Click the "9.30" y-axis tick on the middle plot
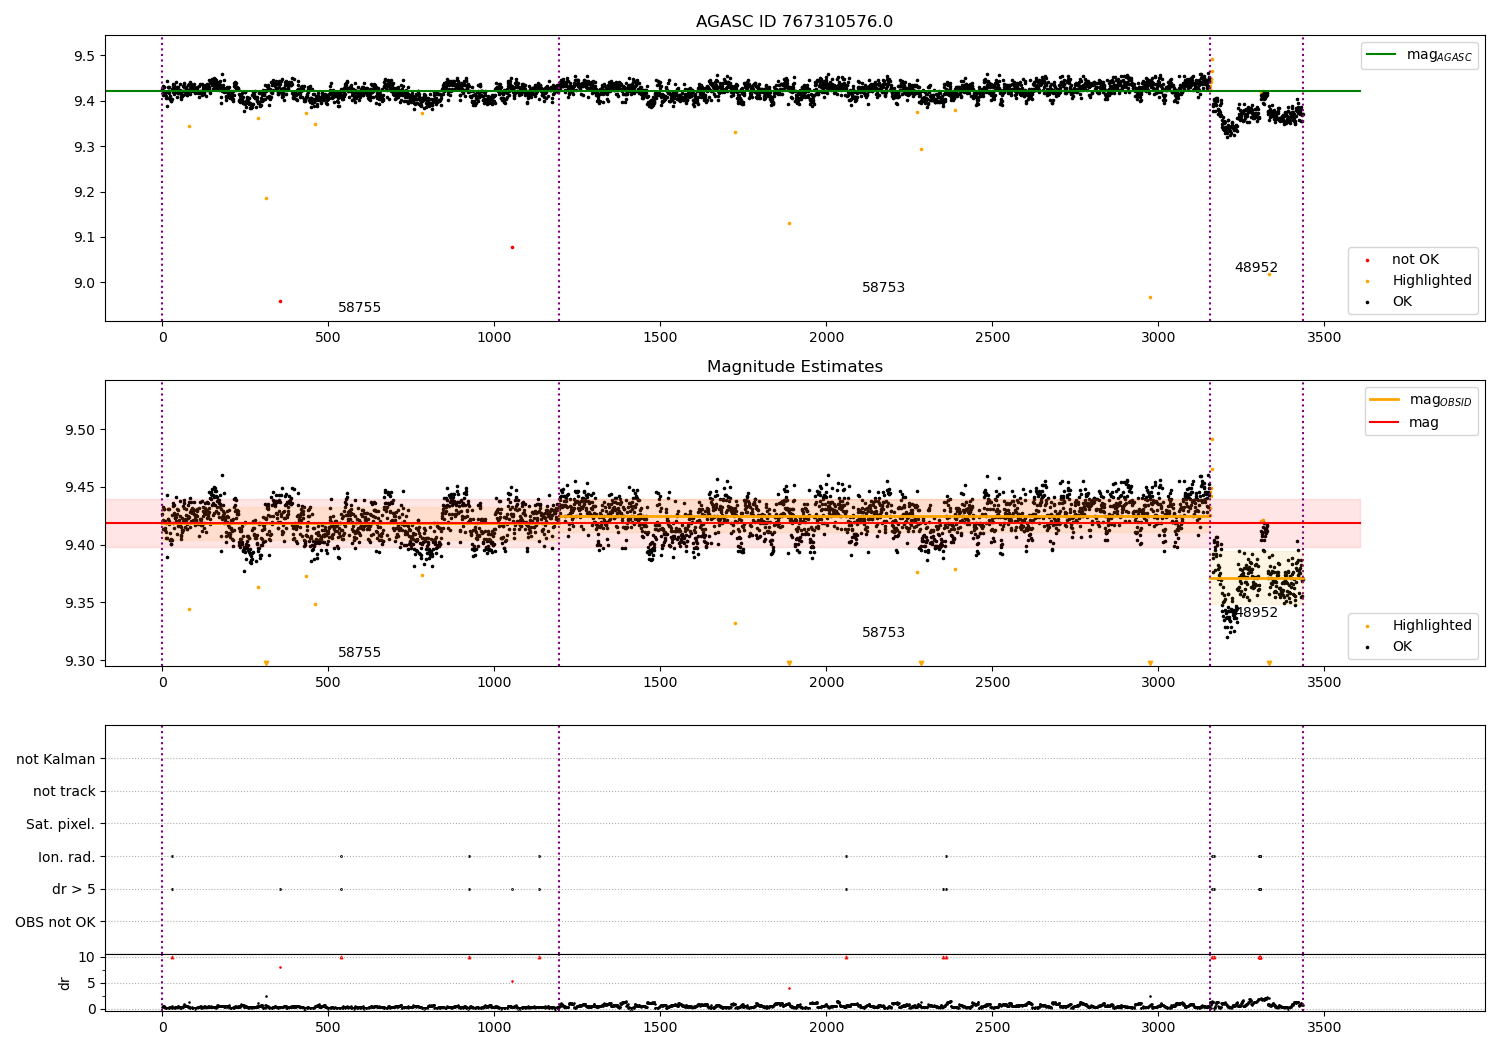This screenshot has width=1500, height=1050. click(80, 661)
